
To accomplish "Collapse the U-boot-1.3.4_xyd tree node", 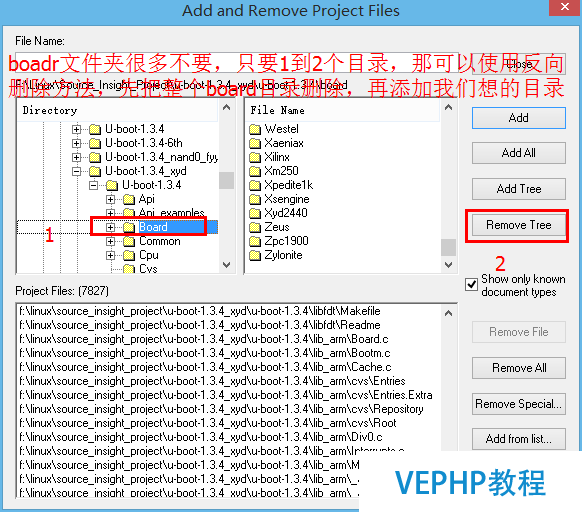I will click(x=76, y=171).
